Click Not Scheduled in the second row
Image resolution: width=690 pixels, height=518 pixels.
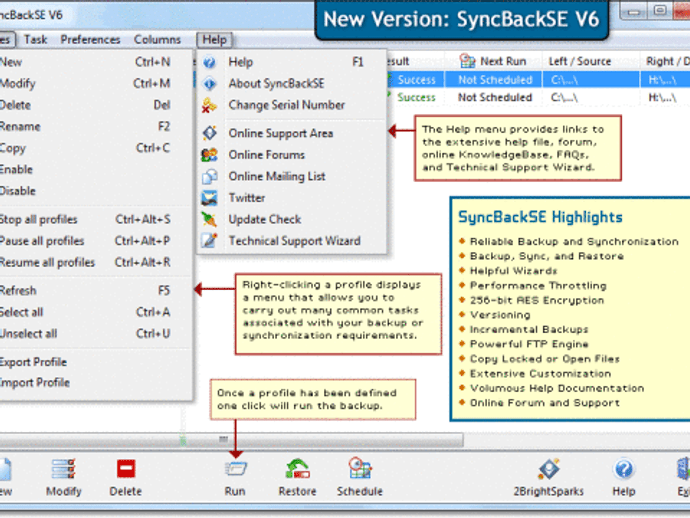[x=495, y=97]
